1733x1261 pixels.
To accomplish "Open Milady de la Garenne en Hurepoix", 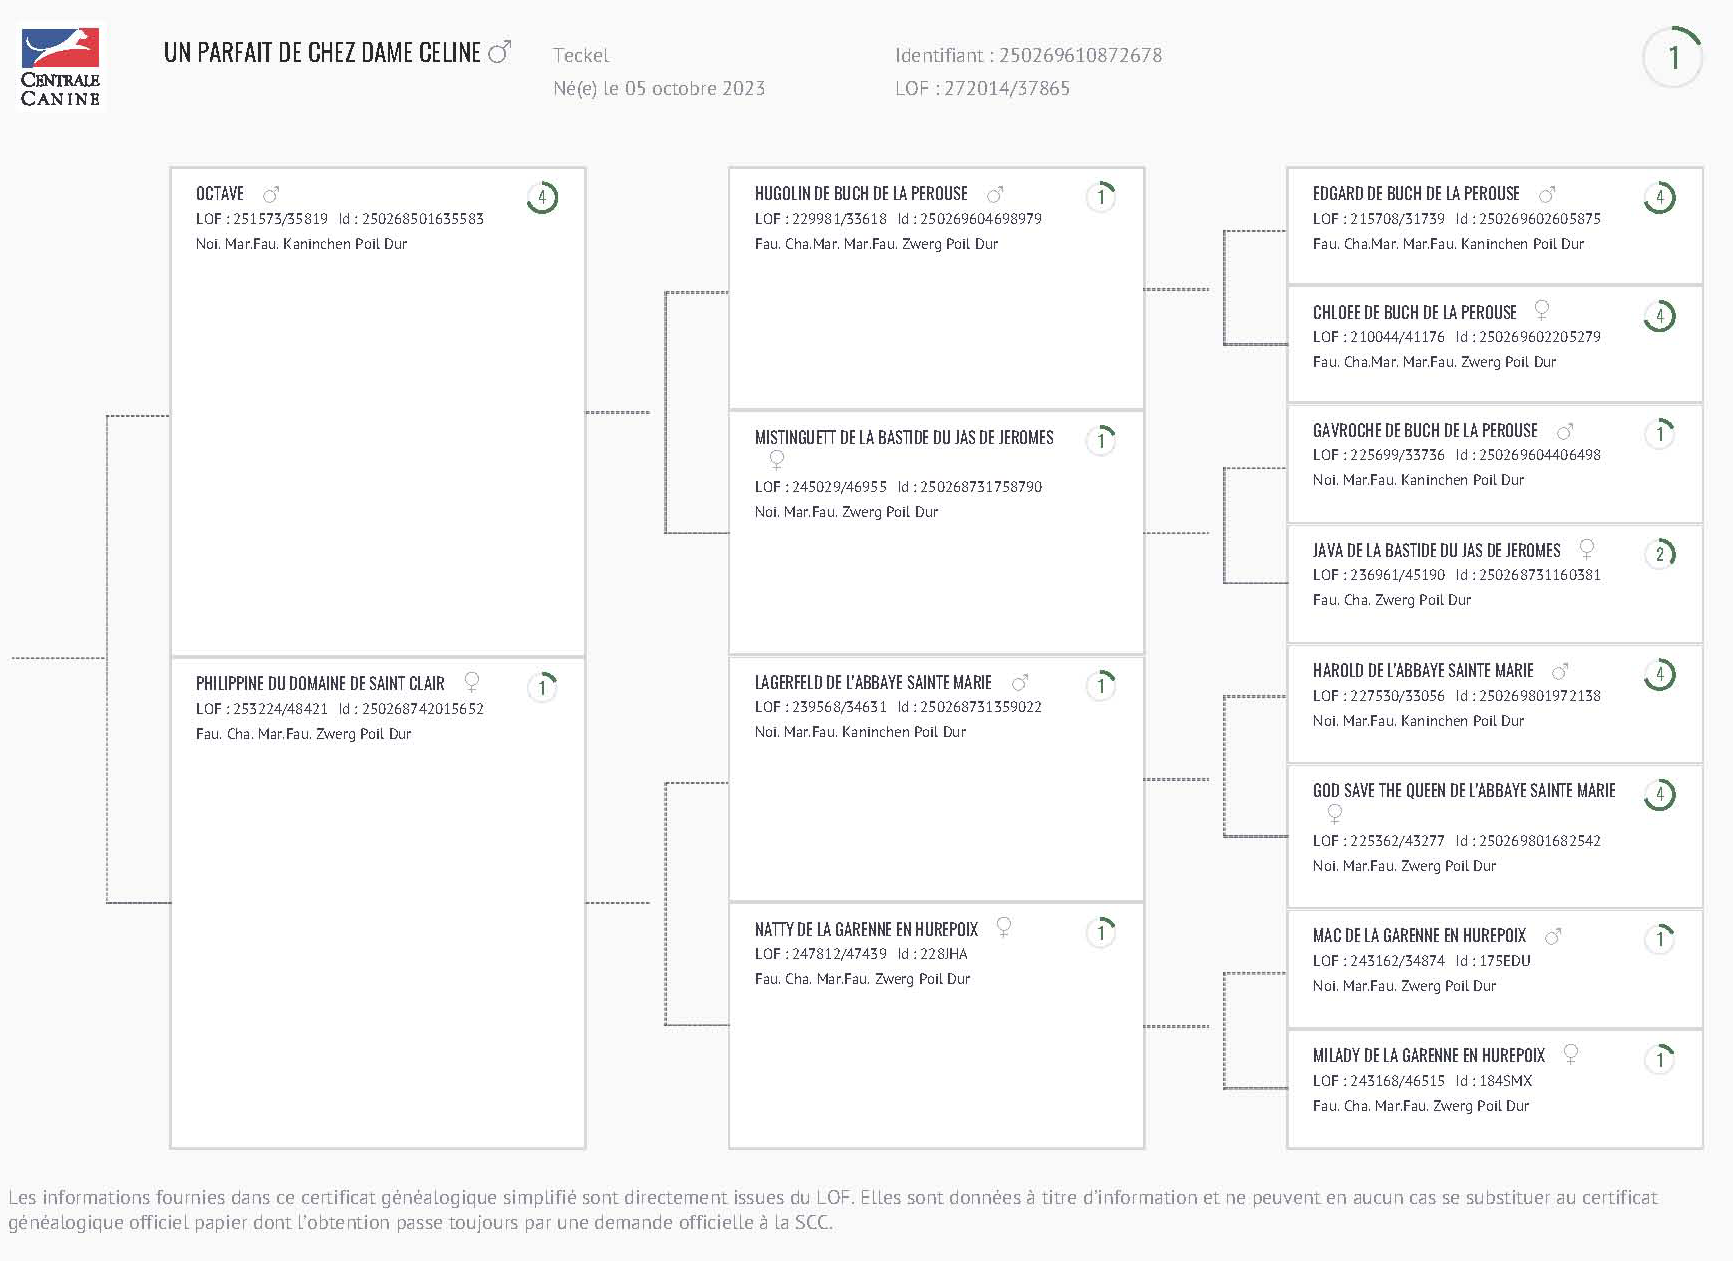I will click(x=1429, y=1056).
